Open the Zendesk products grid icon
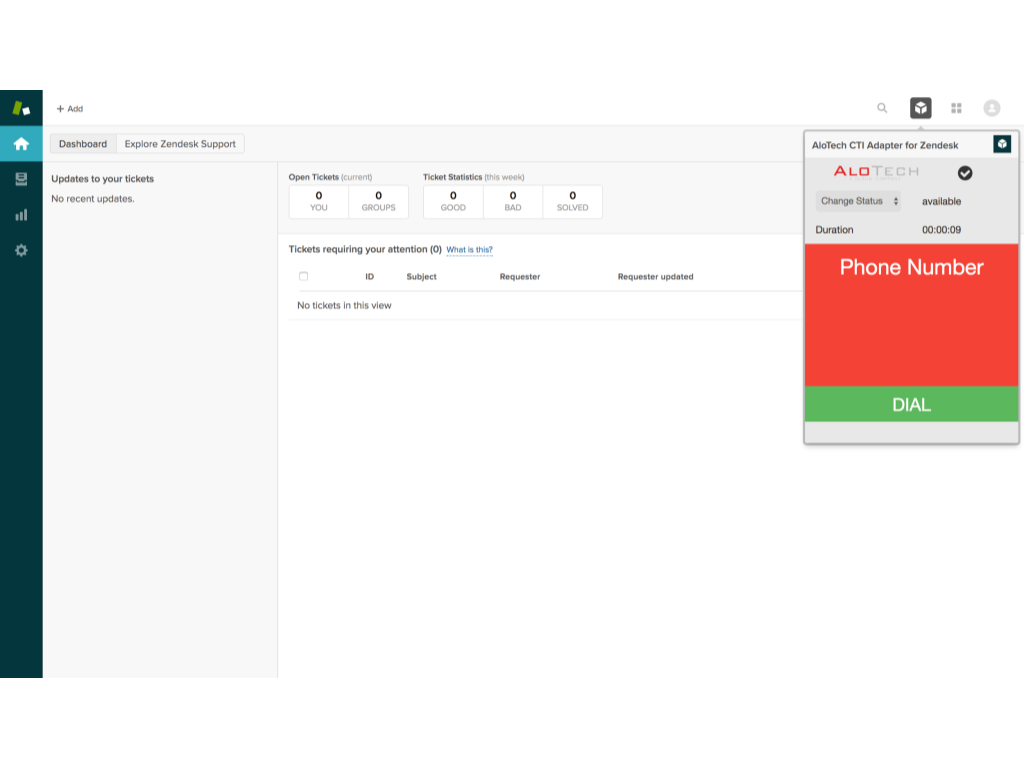This screenshot has width=1024, height=768. tap(956, 108)
